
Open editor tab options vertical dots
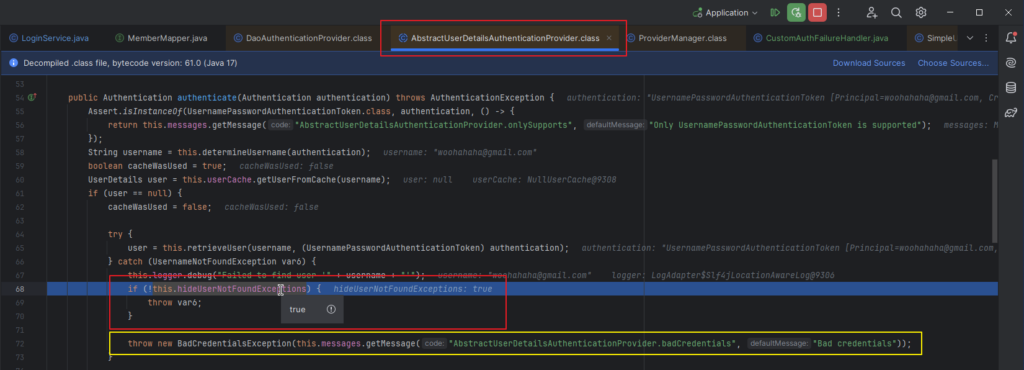point(986,39)
